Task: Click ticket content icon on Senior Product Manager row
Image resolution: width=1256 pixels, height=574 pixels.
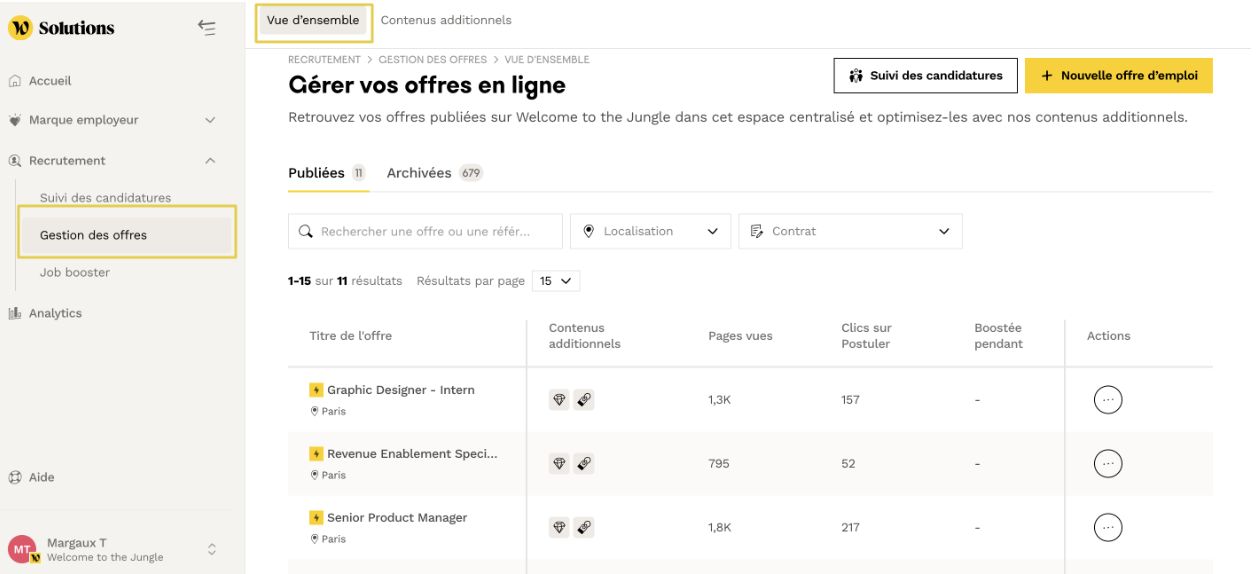Action: coord(584,527)
